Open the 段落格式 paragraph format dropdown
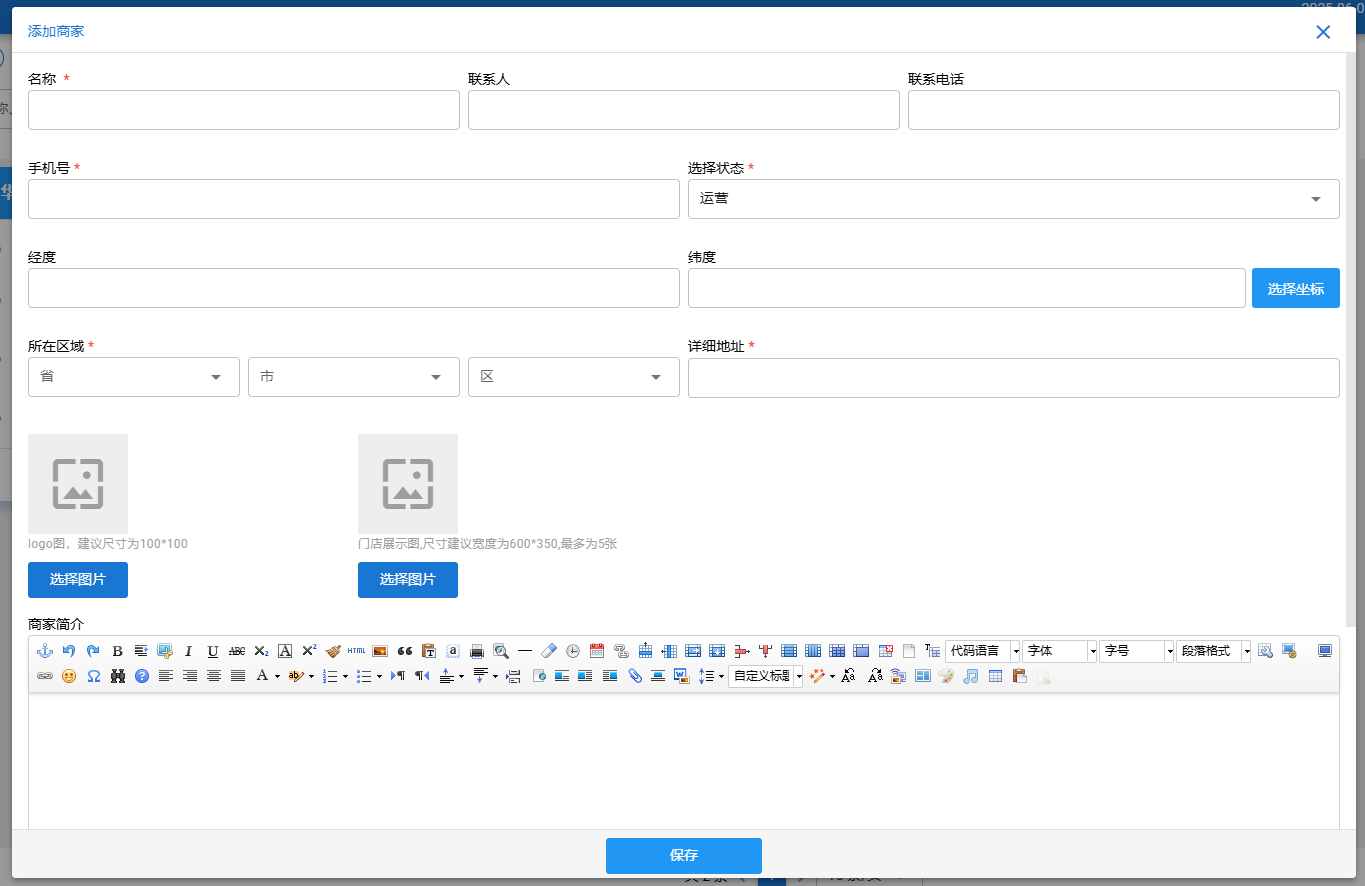Screen dimensions: 1365x886 [x=1213, y=651]
